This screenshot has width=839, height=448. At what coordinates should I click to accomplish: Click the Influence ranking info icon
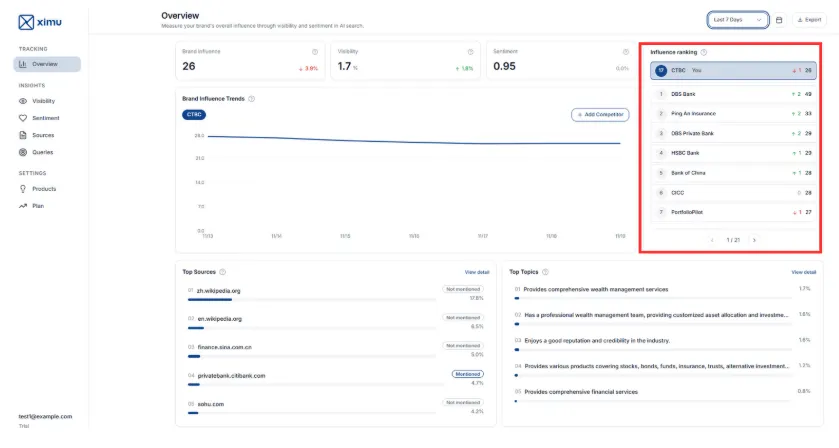tap(704, 52)
